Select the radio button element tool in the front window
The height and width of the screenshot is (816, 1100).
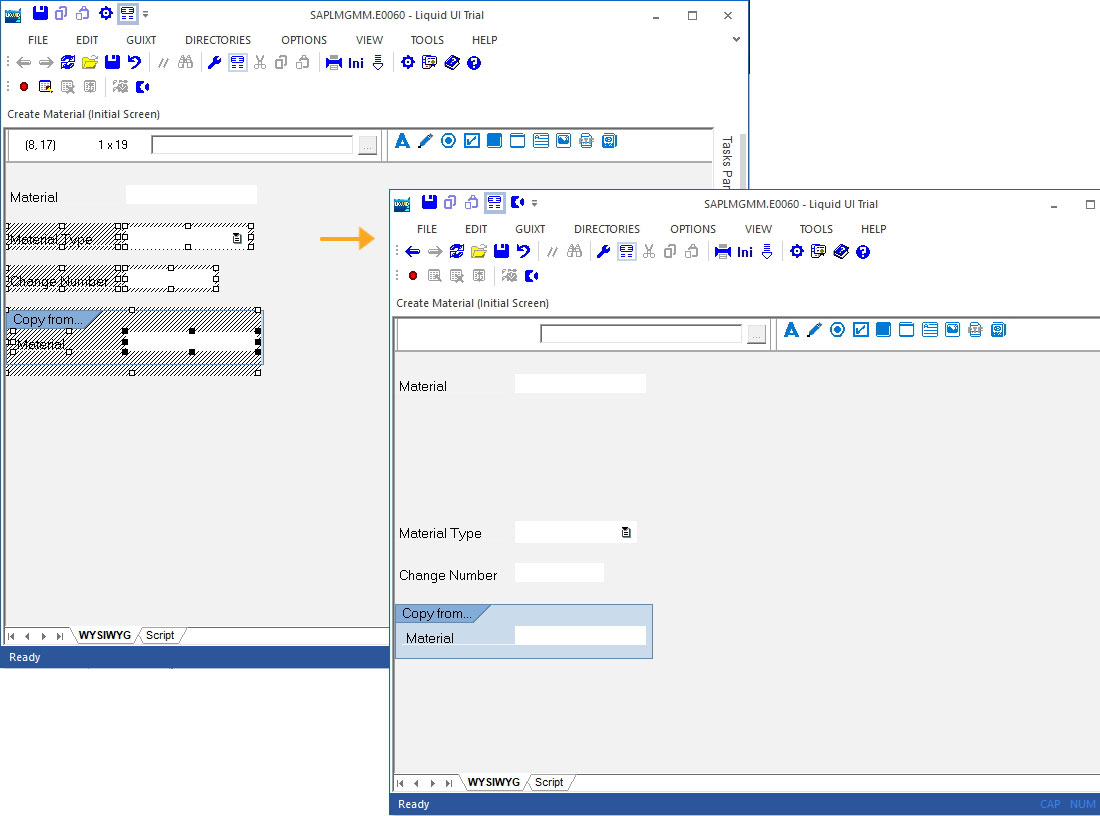(837, 330)
